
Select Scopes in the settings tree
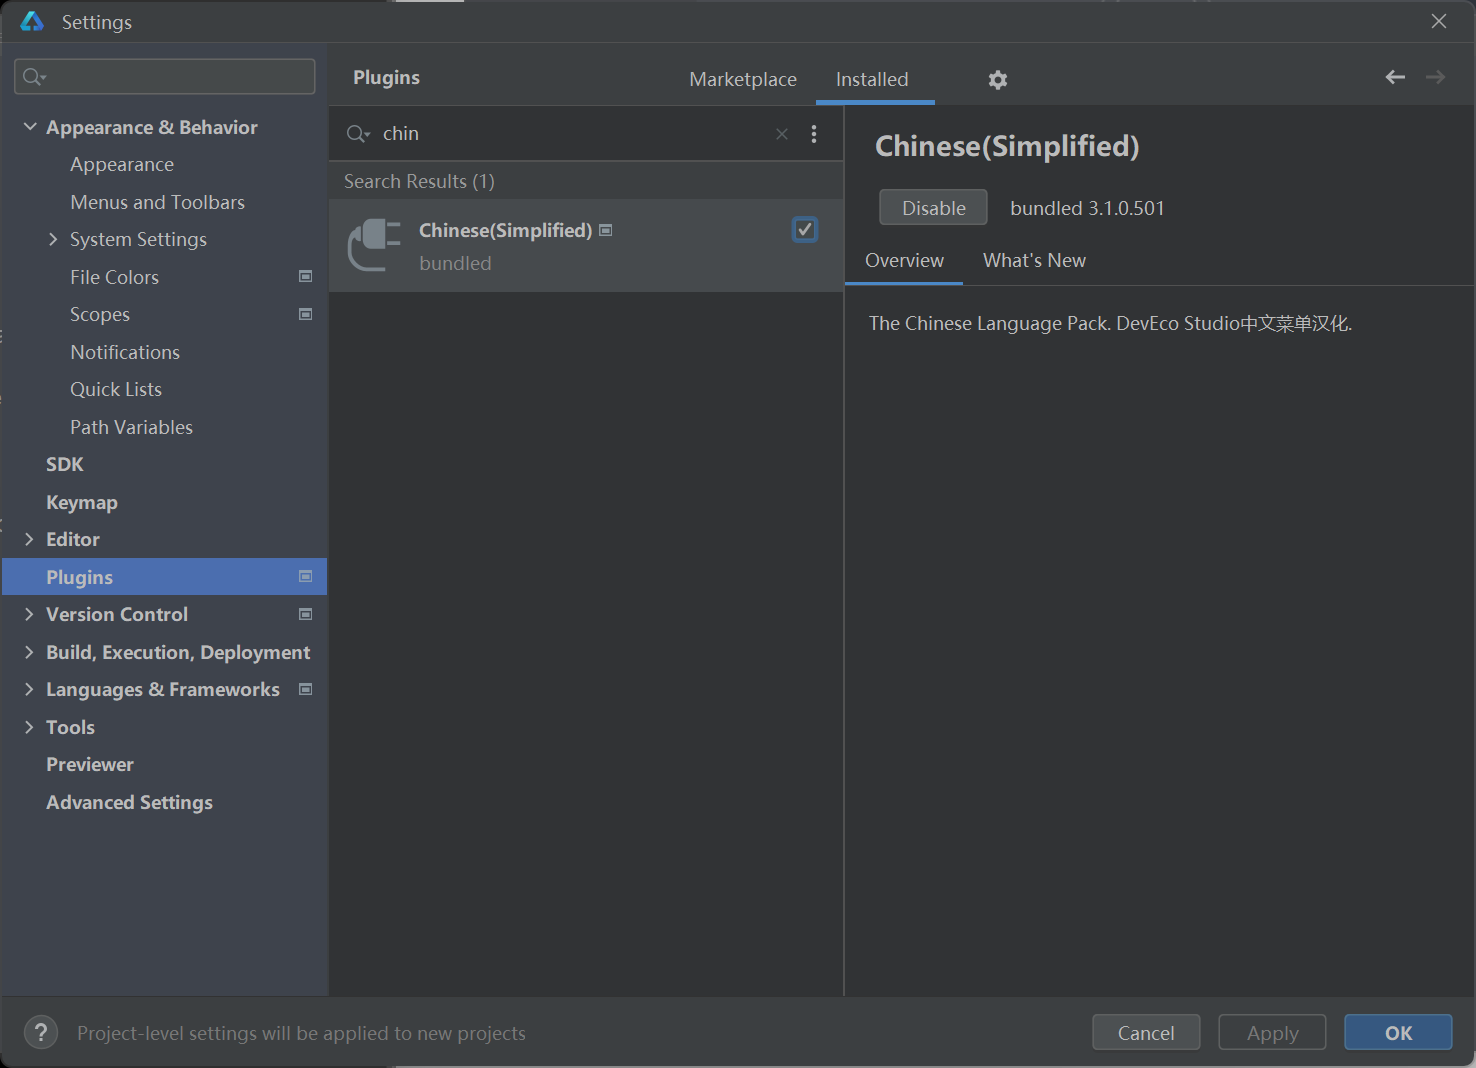[100, 314]
